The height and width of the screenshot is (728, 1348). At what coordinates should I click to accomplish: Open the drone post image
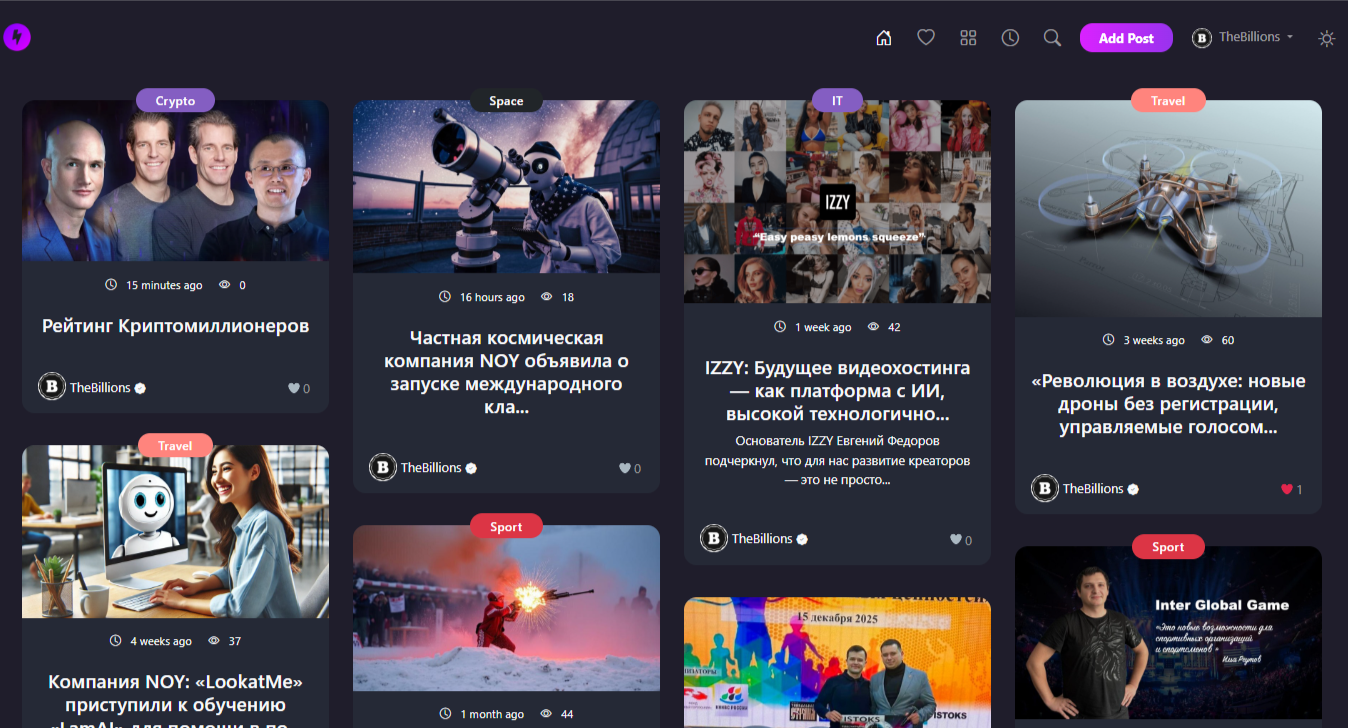point(1168,209)
